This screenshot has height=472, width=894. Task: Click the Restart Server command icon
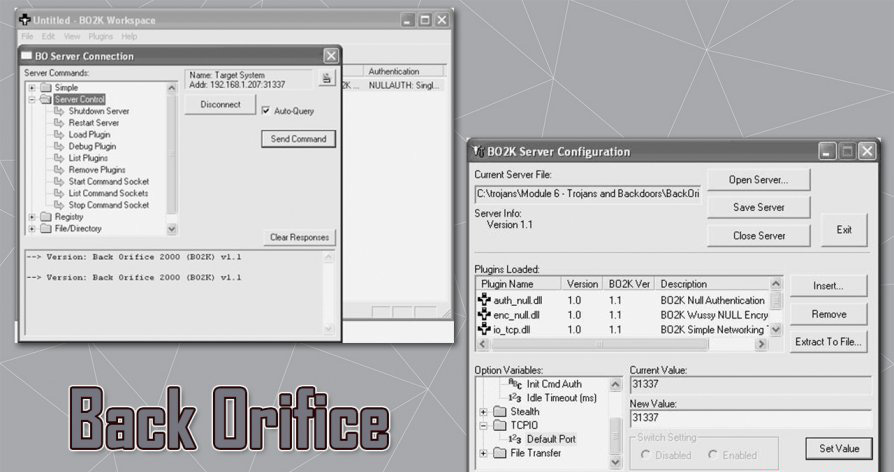point(59,123)
